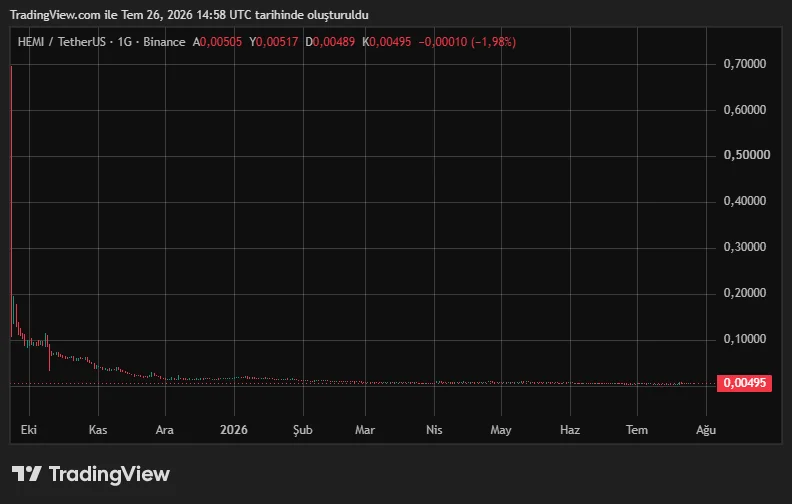Click the 0,10000 price scale label
Image resolution: width=792 pixels, height=504 pixels.
[x=745, y=339]
